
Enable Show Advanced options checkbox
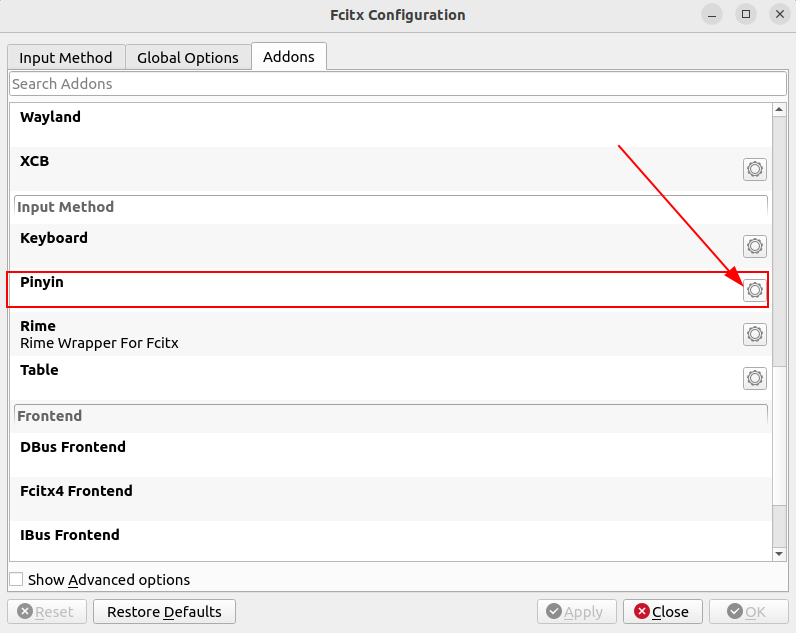pos(16,579)
